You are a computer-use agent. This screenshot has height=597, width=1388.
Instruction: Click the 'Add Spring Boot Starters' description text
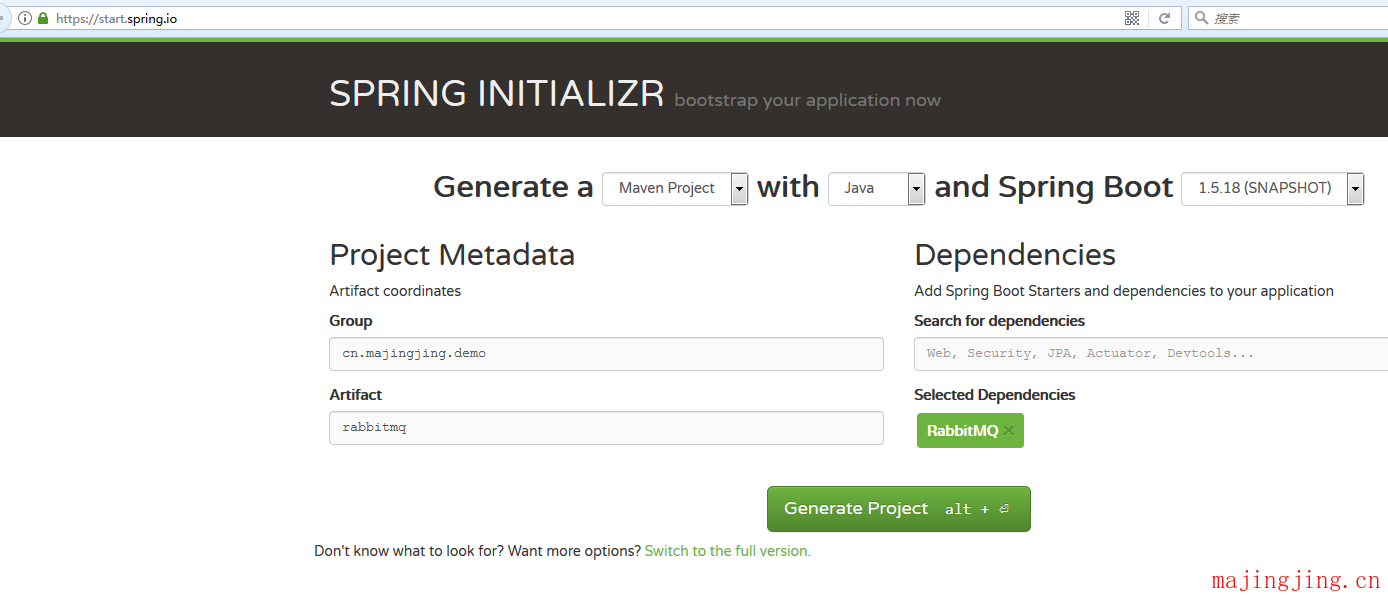pos(1124,291)
